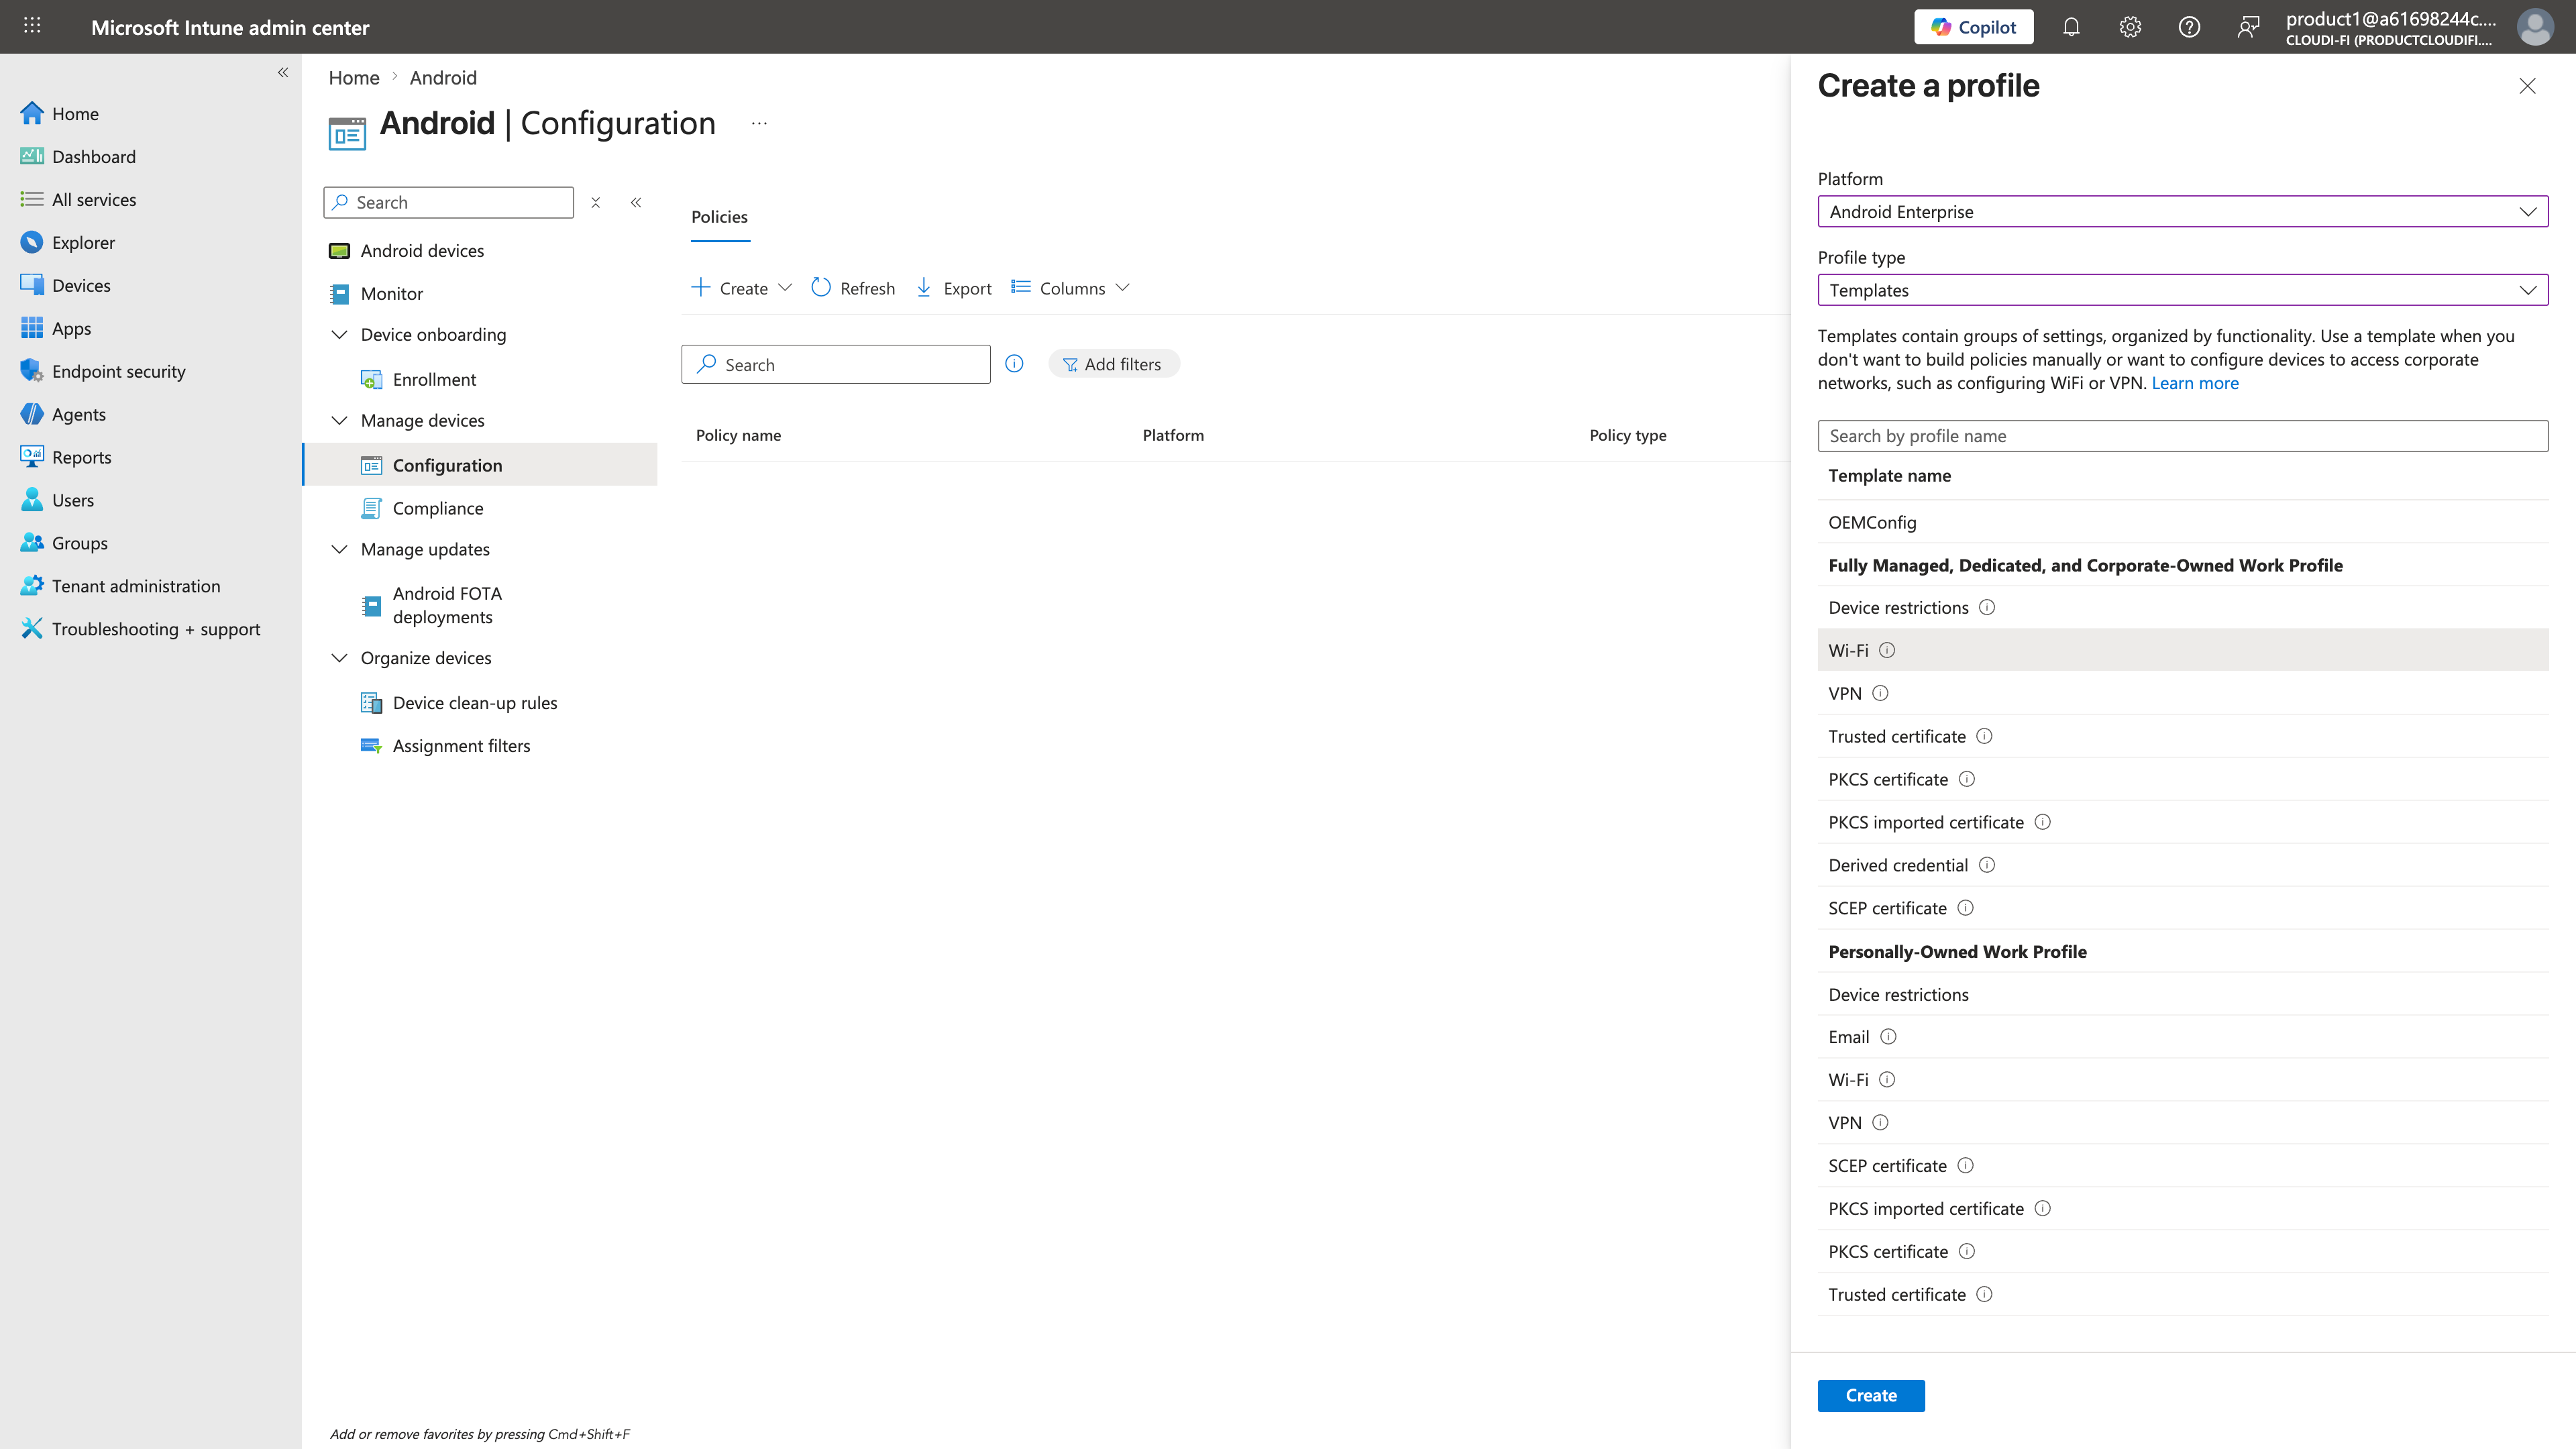Select the OEMConfig template
This screenshot has height=1449, width=2576.
2182,523
